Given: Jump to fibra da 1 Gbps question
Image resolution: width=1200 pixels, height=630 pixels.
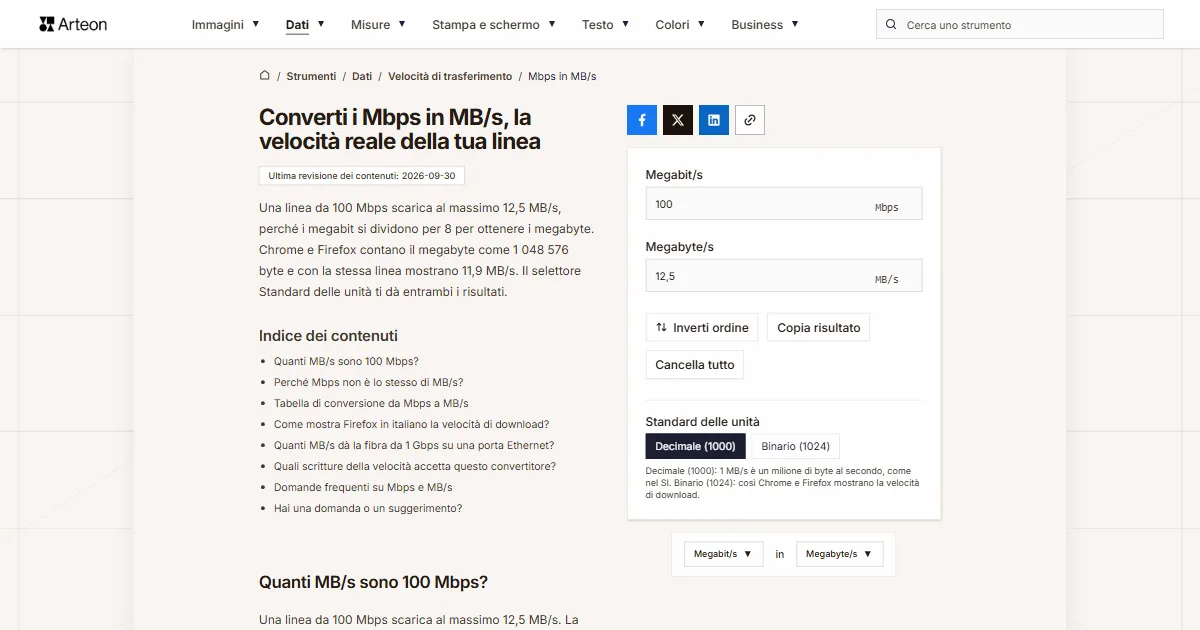Looking at the screenshot, I should 414,445.
